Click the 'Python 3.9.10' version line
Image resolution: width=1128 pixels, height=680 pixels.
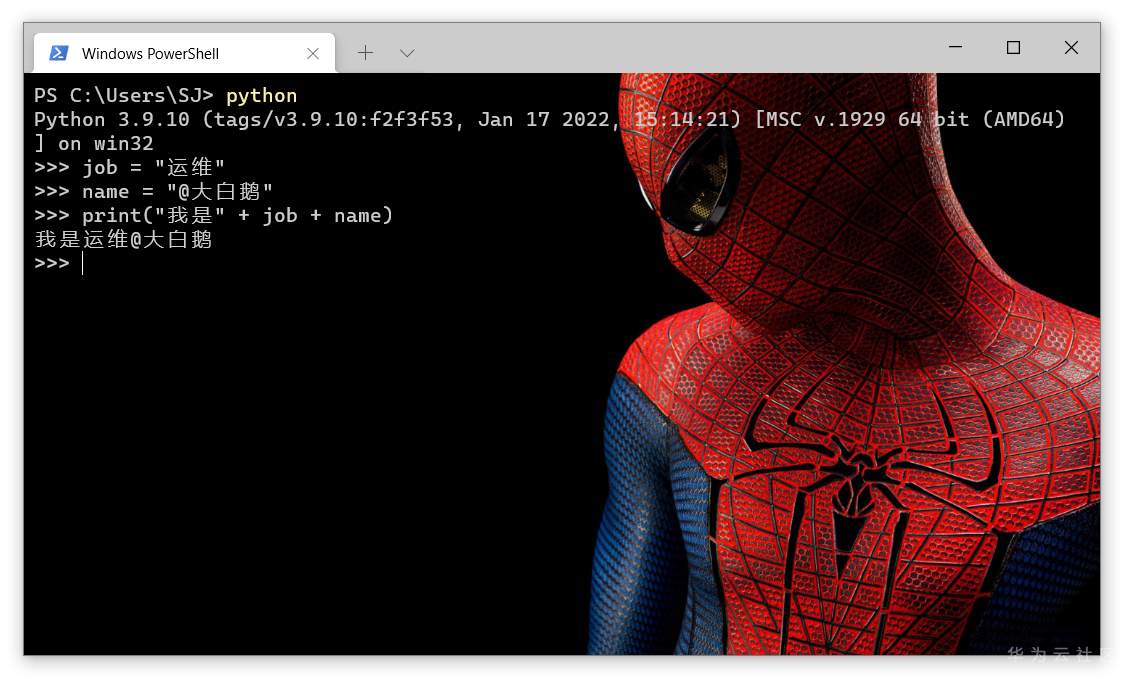(550, 119)
